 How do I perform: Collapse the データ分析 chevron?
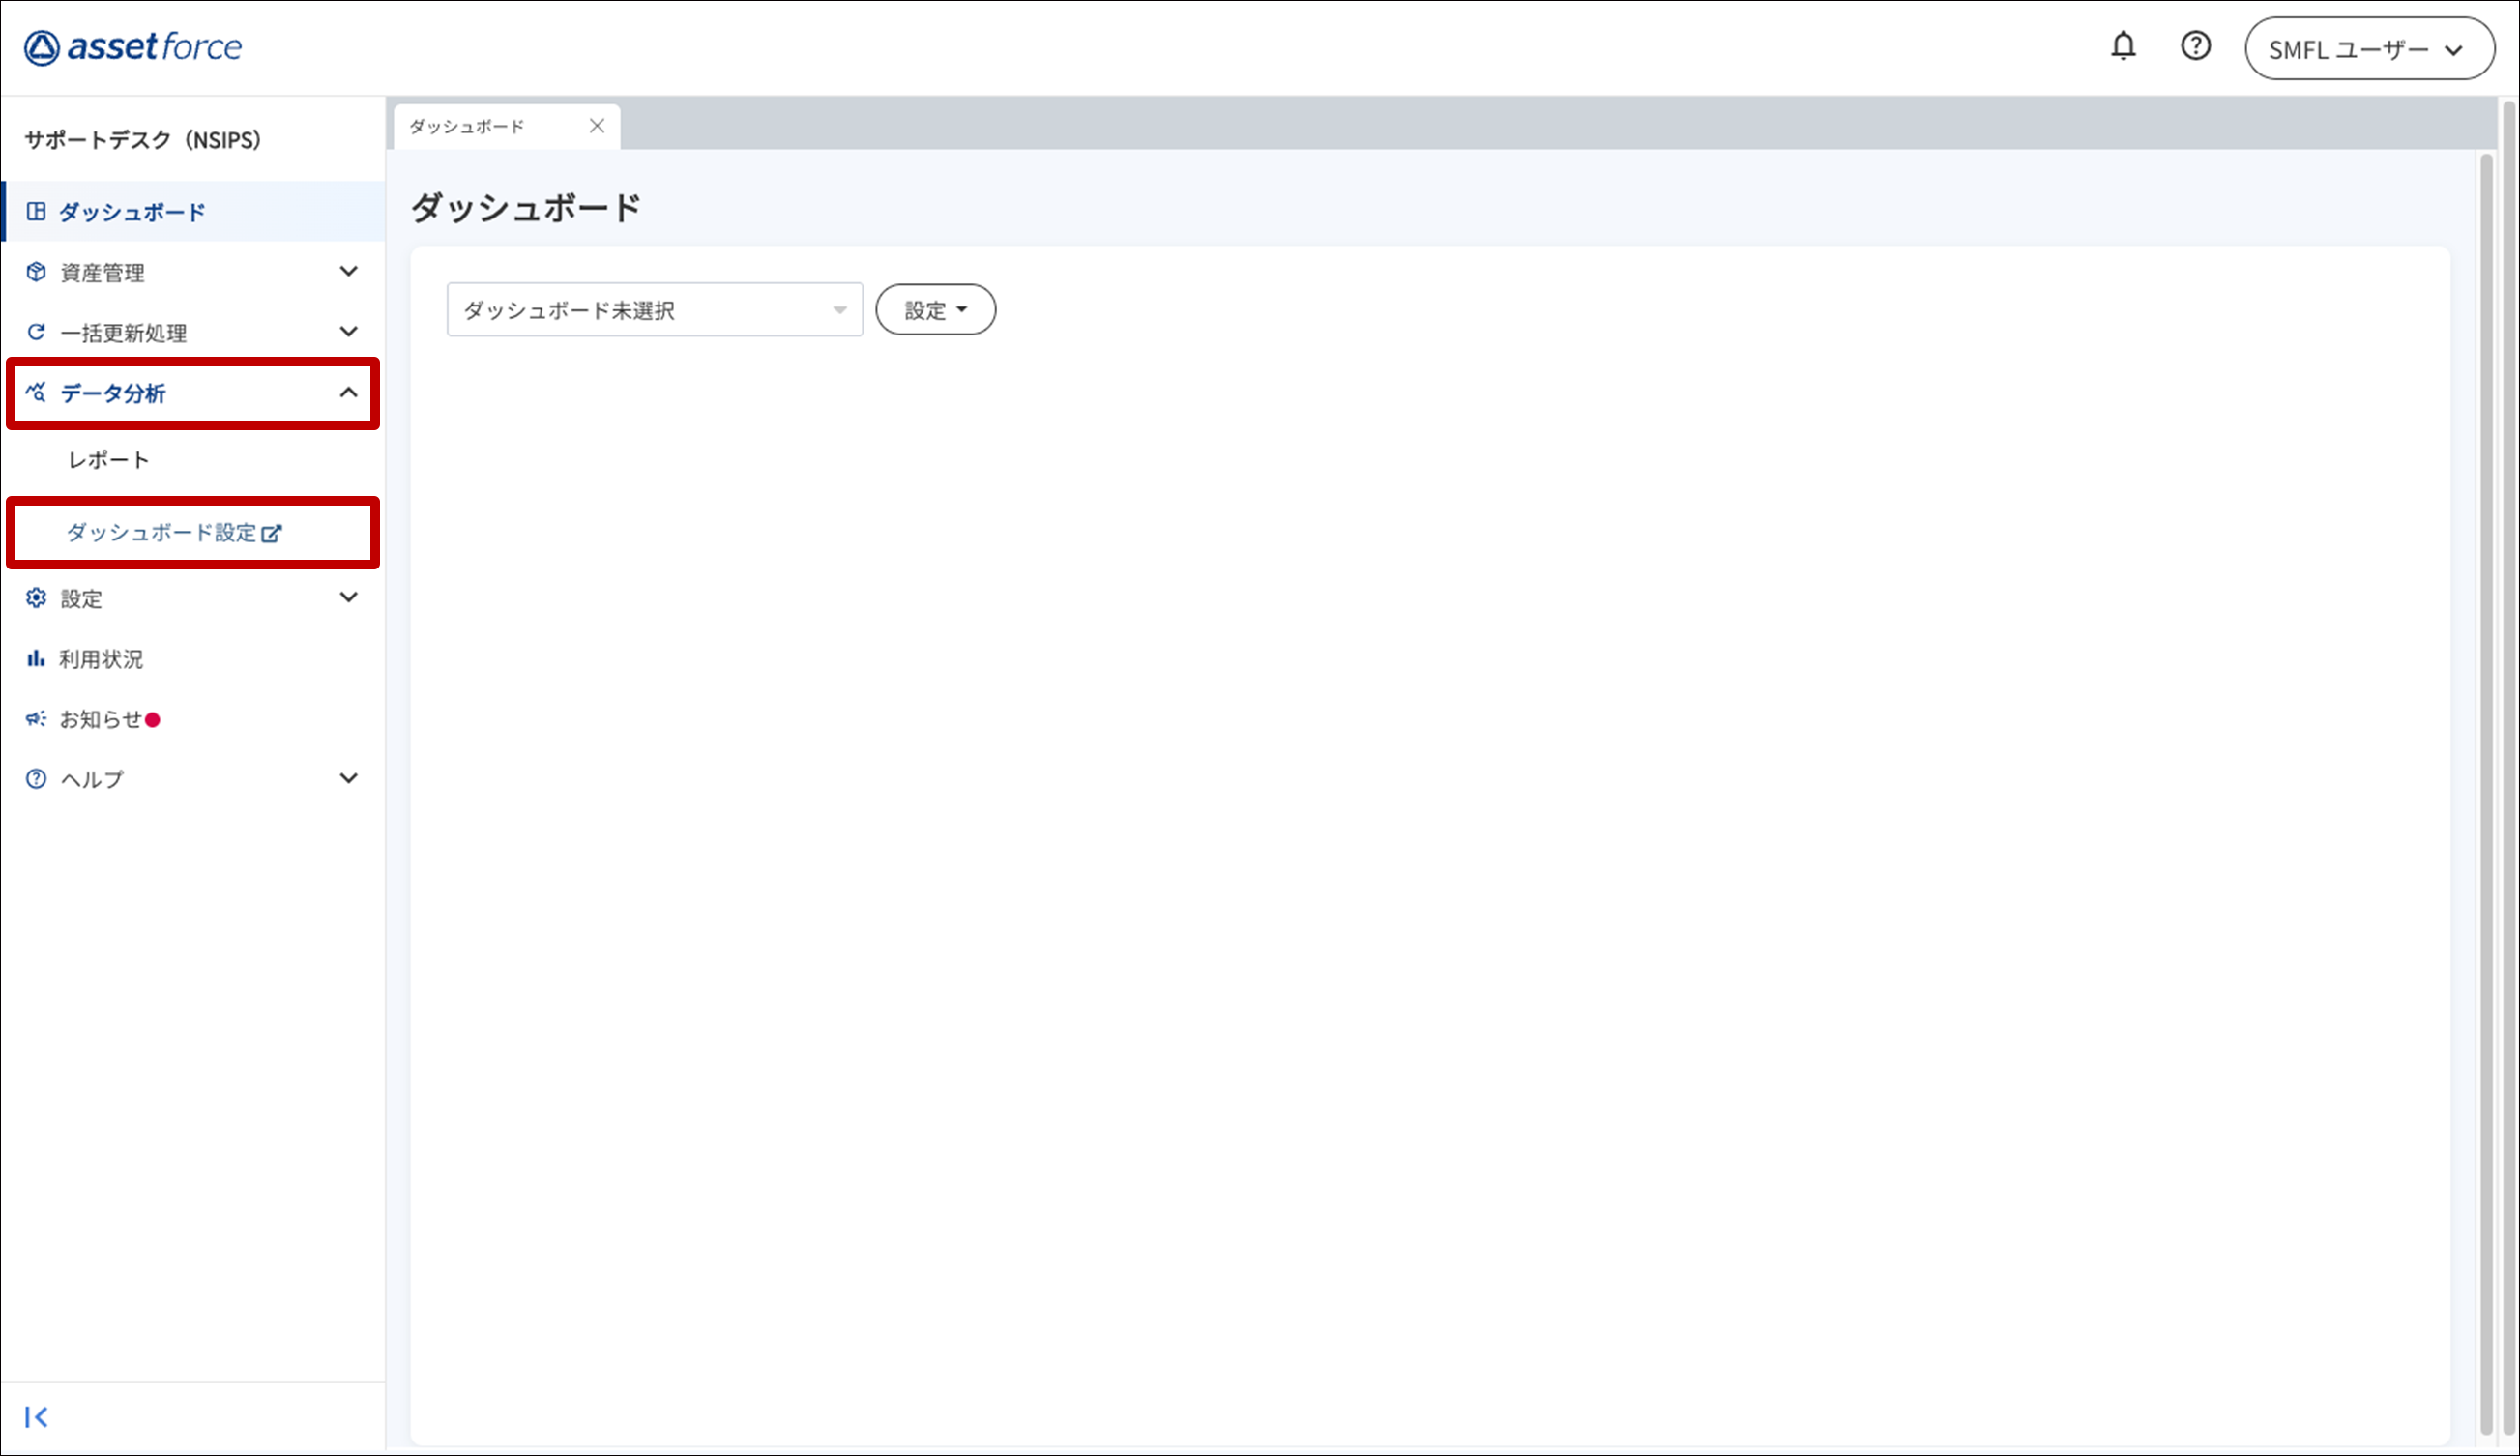click(x=348, y=392)
